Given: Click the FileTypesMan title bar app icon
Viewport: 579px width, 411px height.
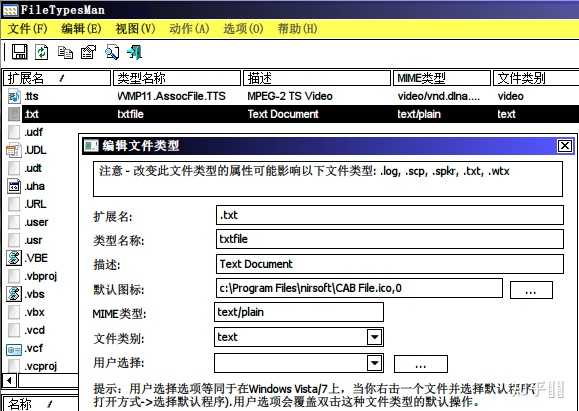Looking at the screenshot, I should pos(10,10).
